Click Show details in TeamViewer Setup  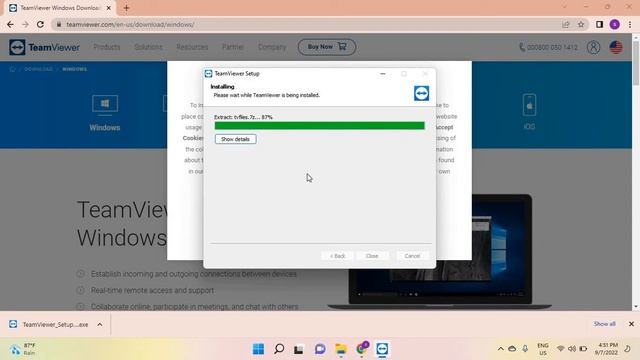click(x=236, y=139)
